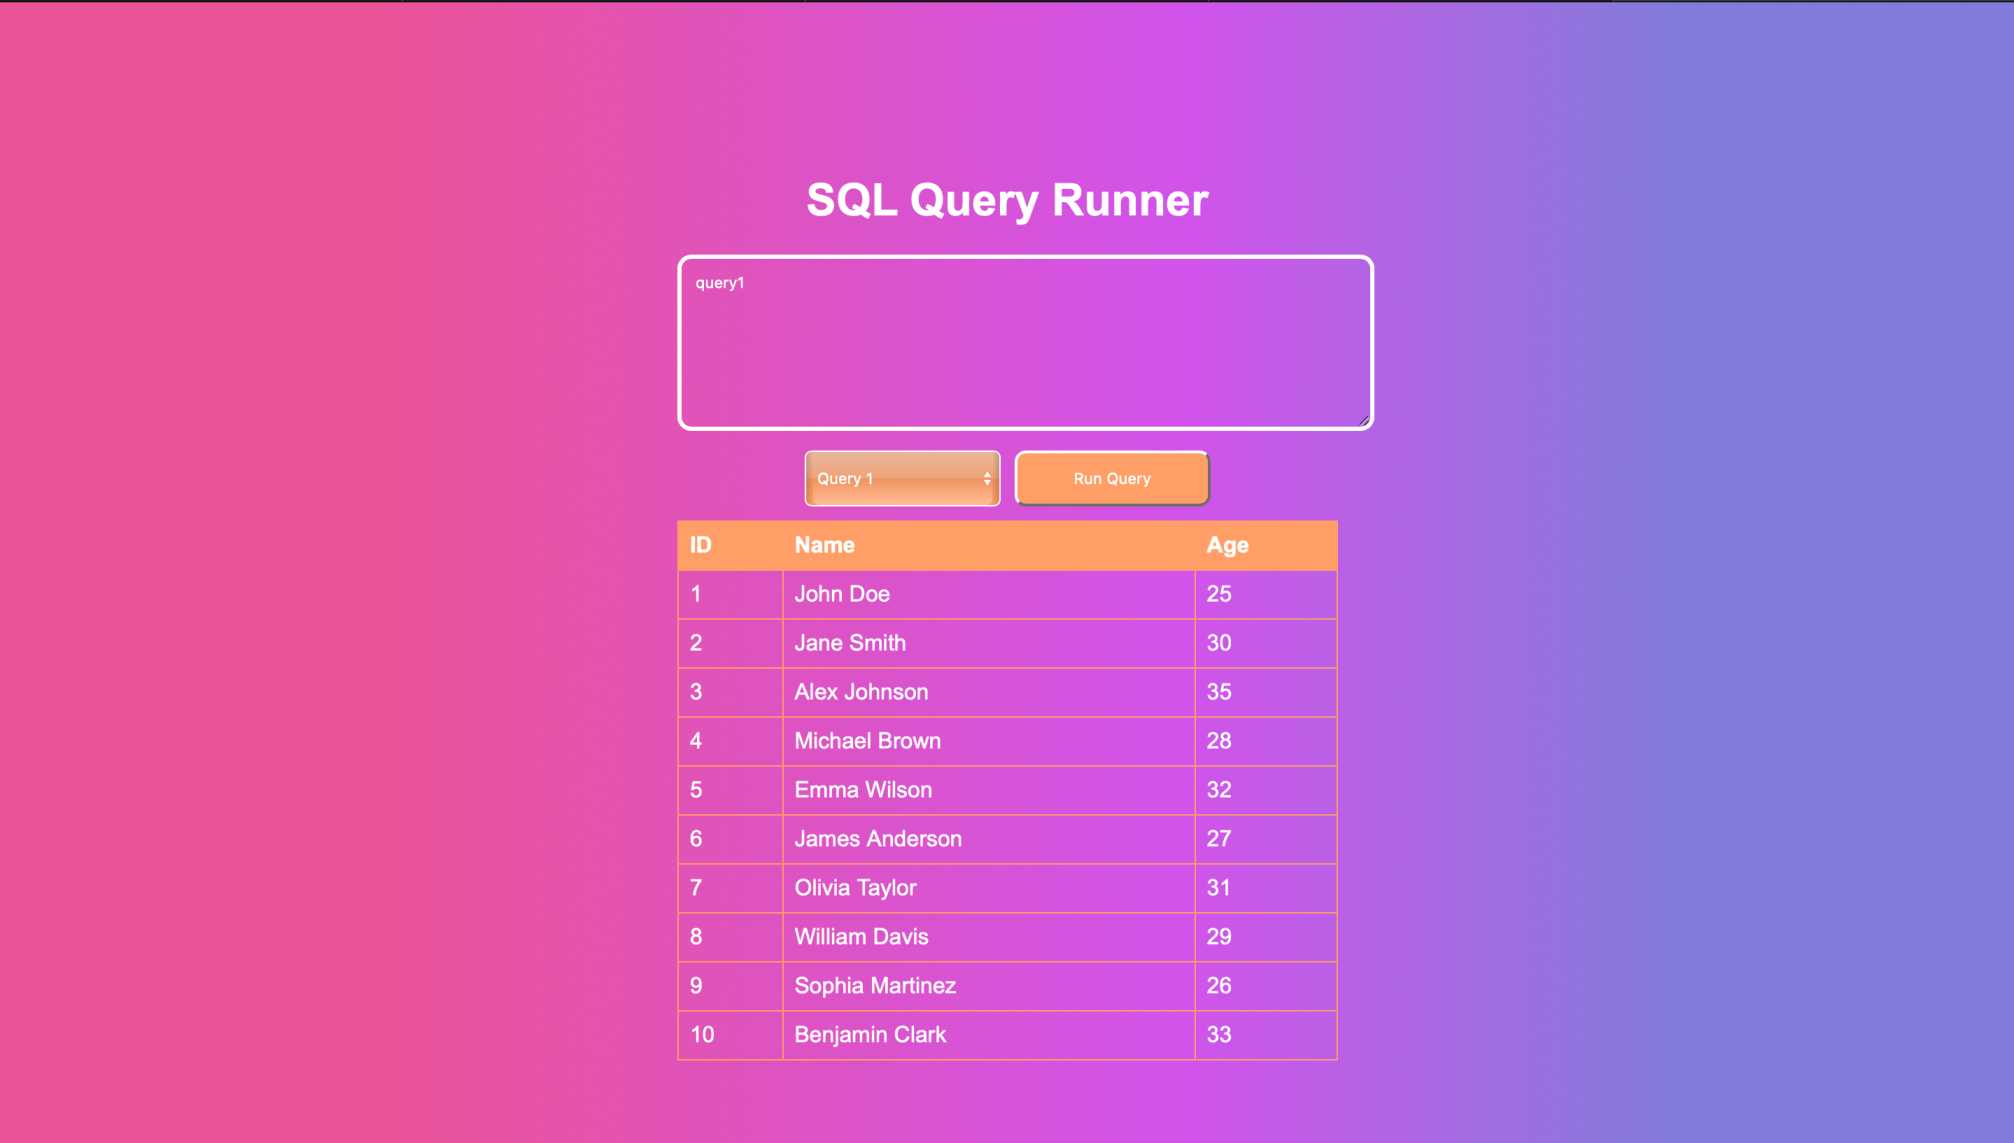Select the Benjamin Clark name cell

pyautogui.click(x=988, y=1035)
